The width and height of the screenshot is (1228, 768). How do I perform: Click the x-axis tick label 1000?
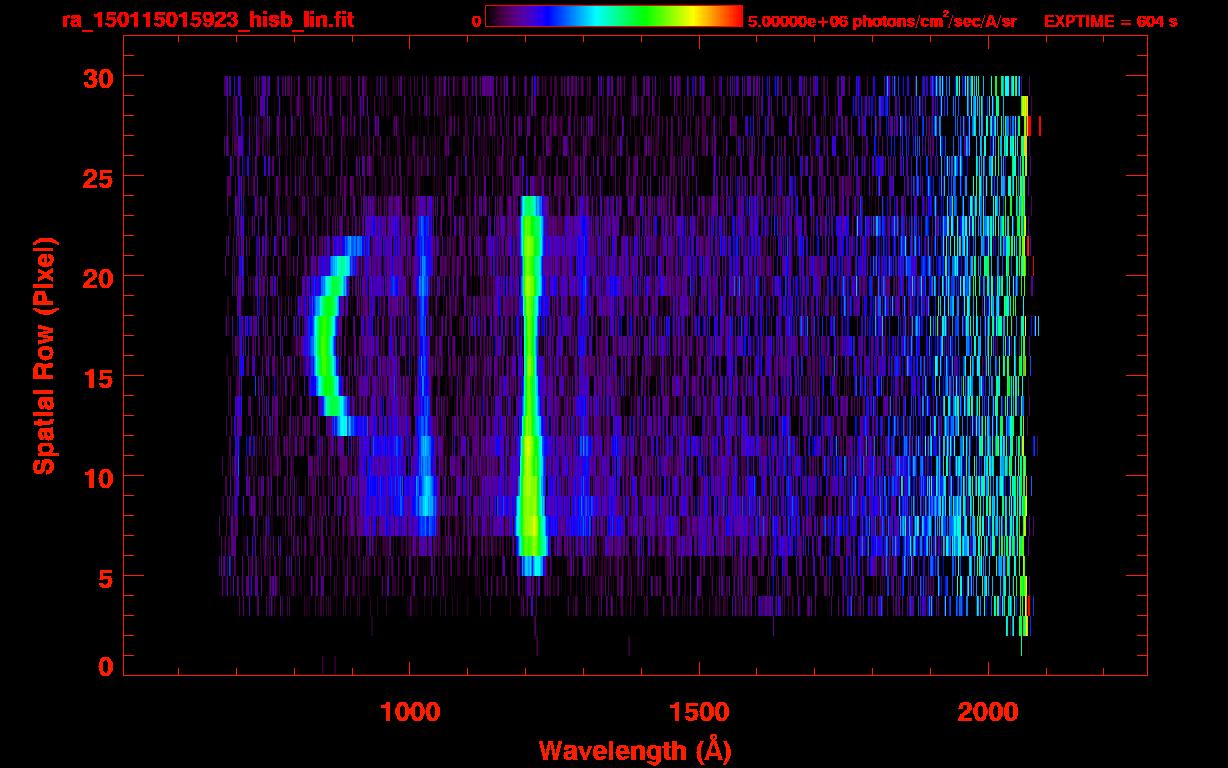pos(410,711)
